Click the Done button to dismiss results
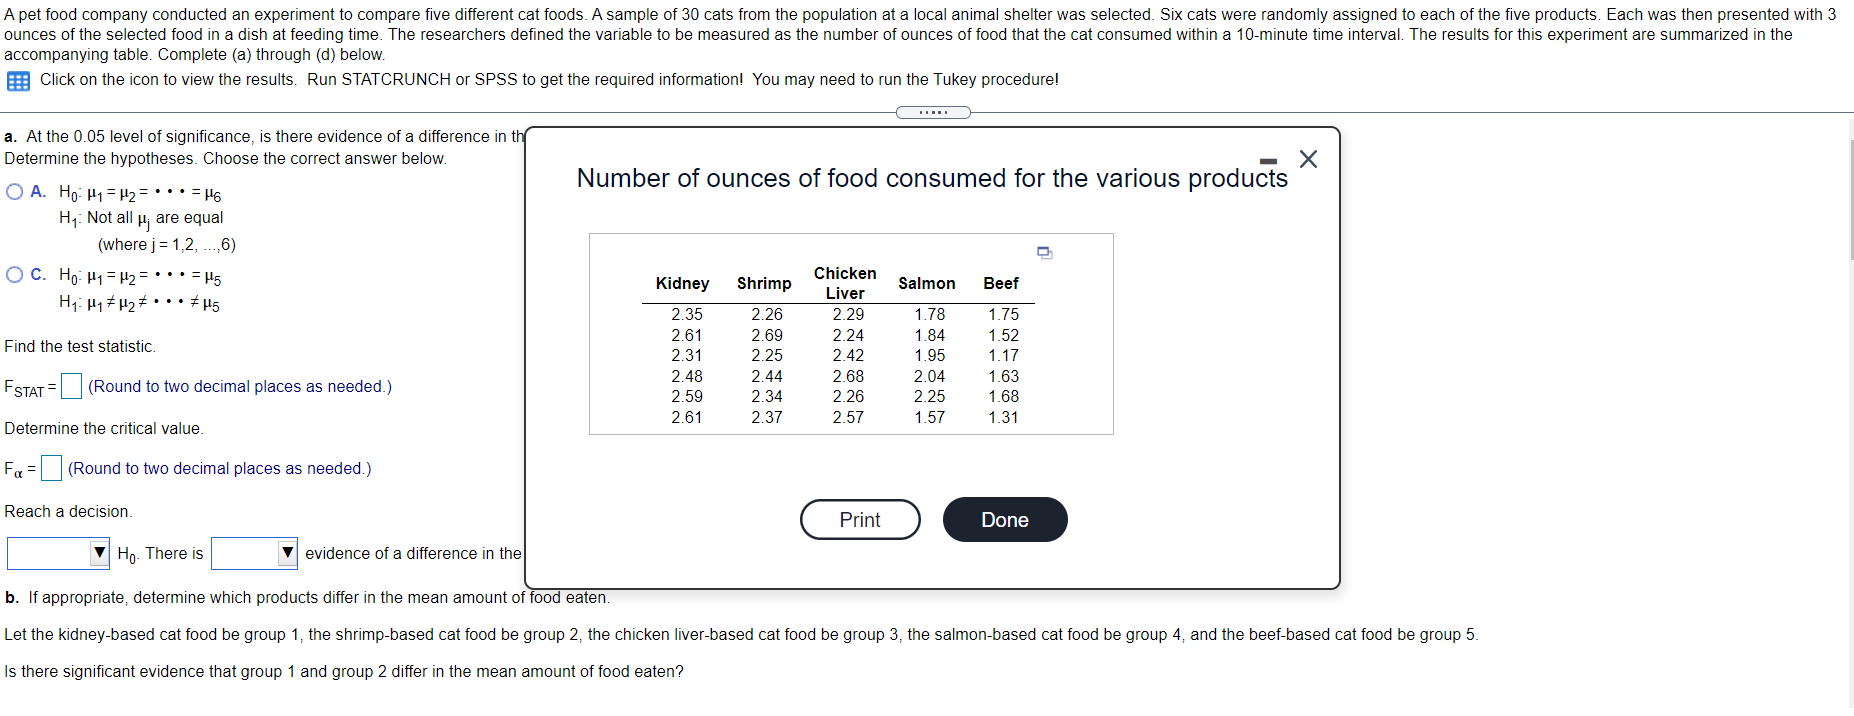The width and height of the screenshot is (1854, 716). (x=1004, y=519)
